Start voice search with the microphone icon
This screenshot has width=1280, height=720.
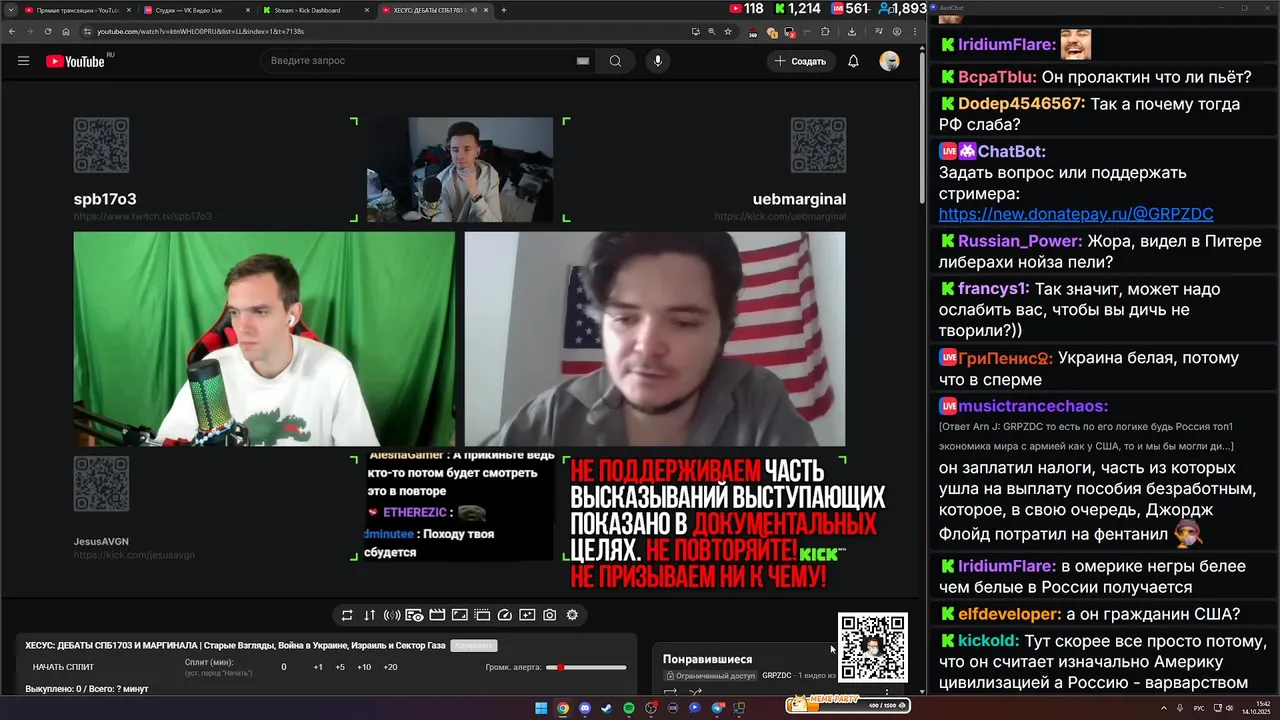[x=657, y=61]
